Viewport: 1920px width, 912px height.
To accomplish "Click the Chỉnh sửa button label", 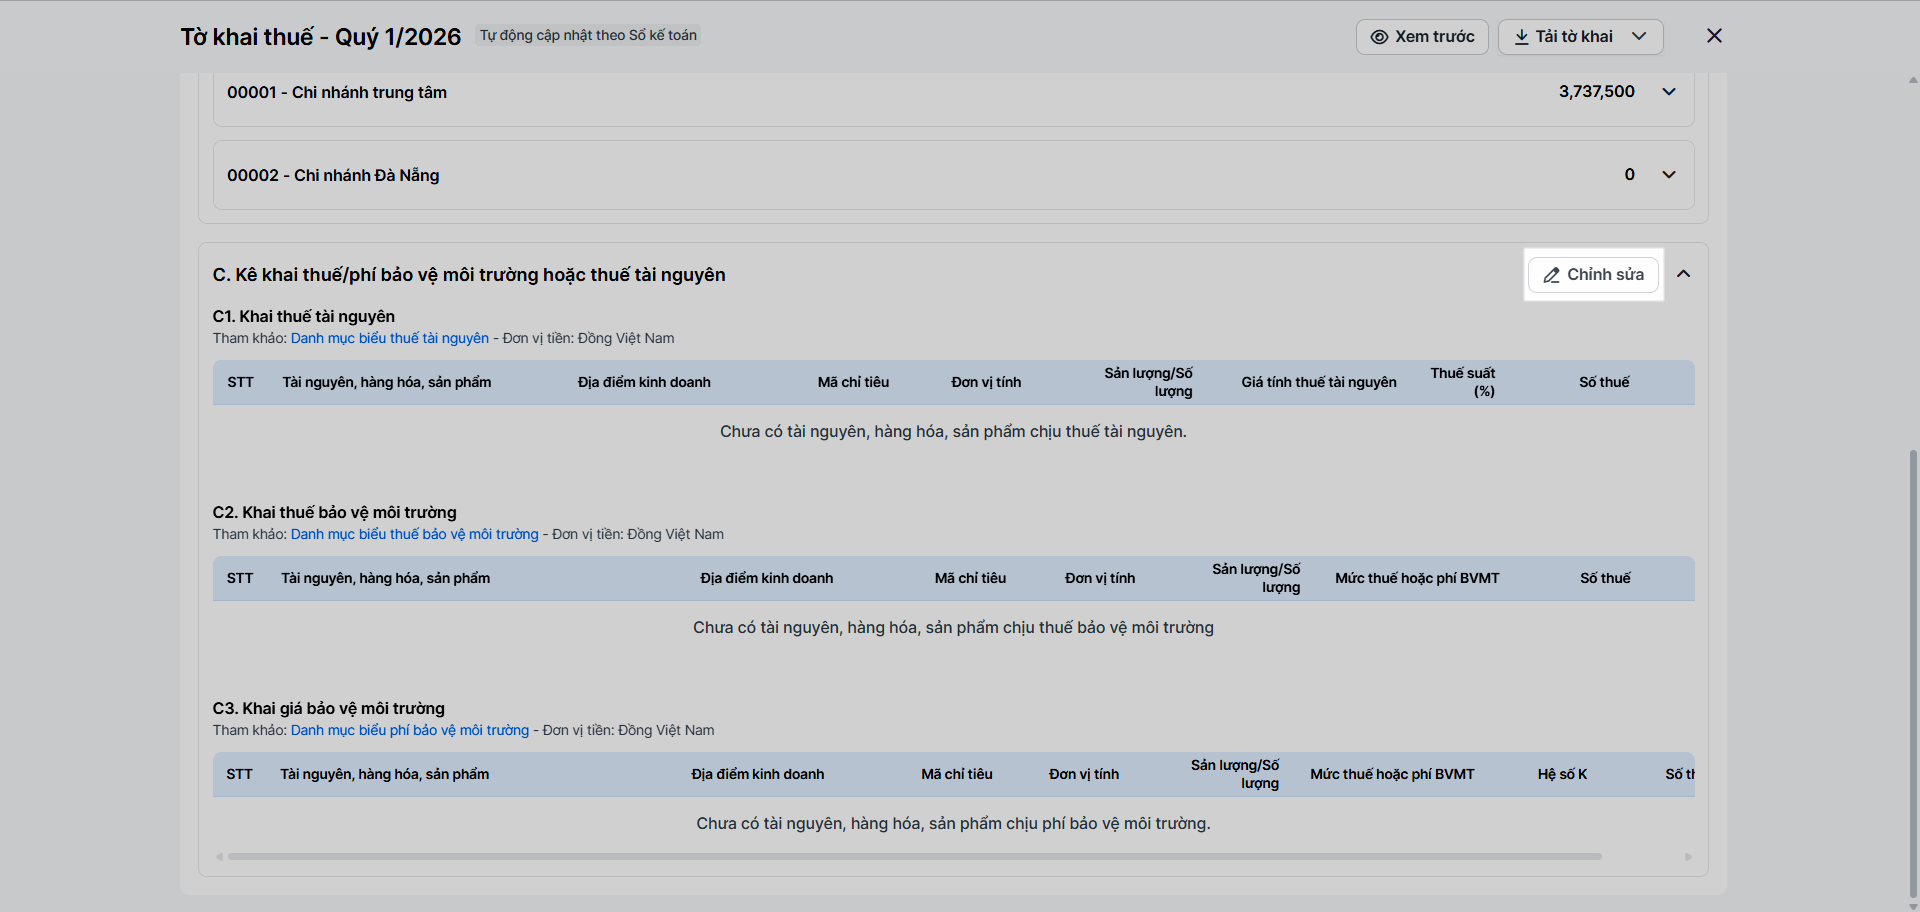I will tap(1605, 274).
